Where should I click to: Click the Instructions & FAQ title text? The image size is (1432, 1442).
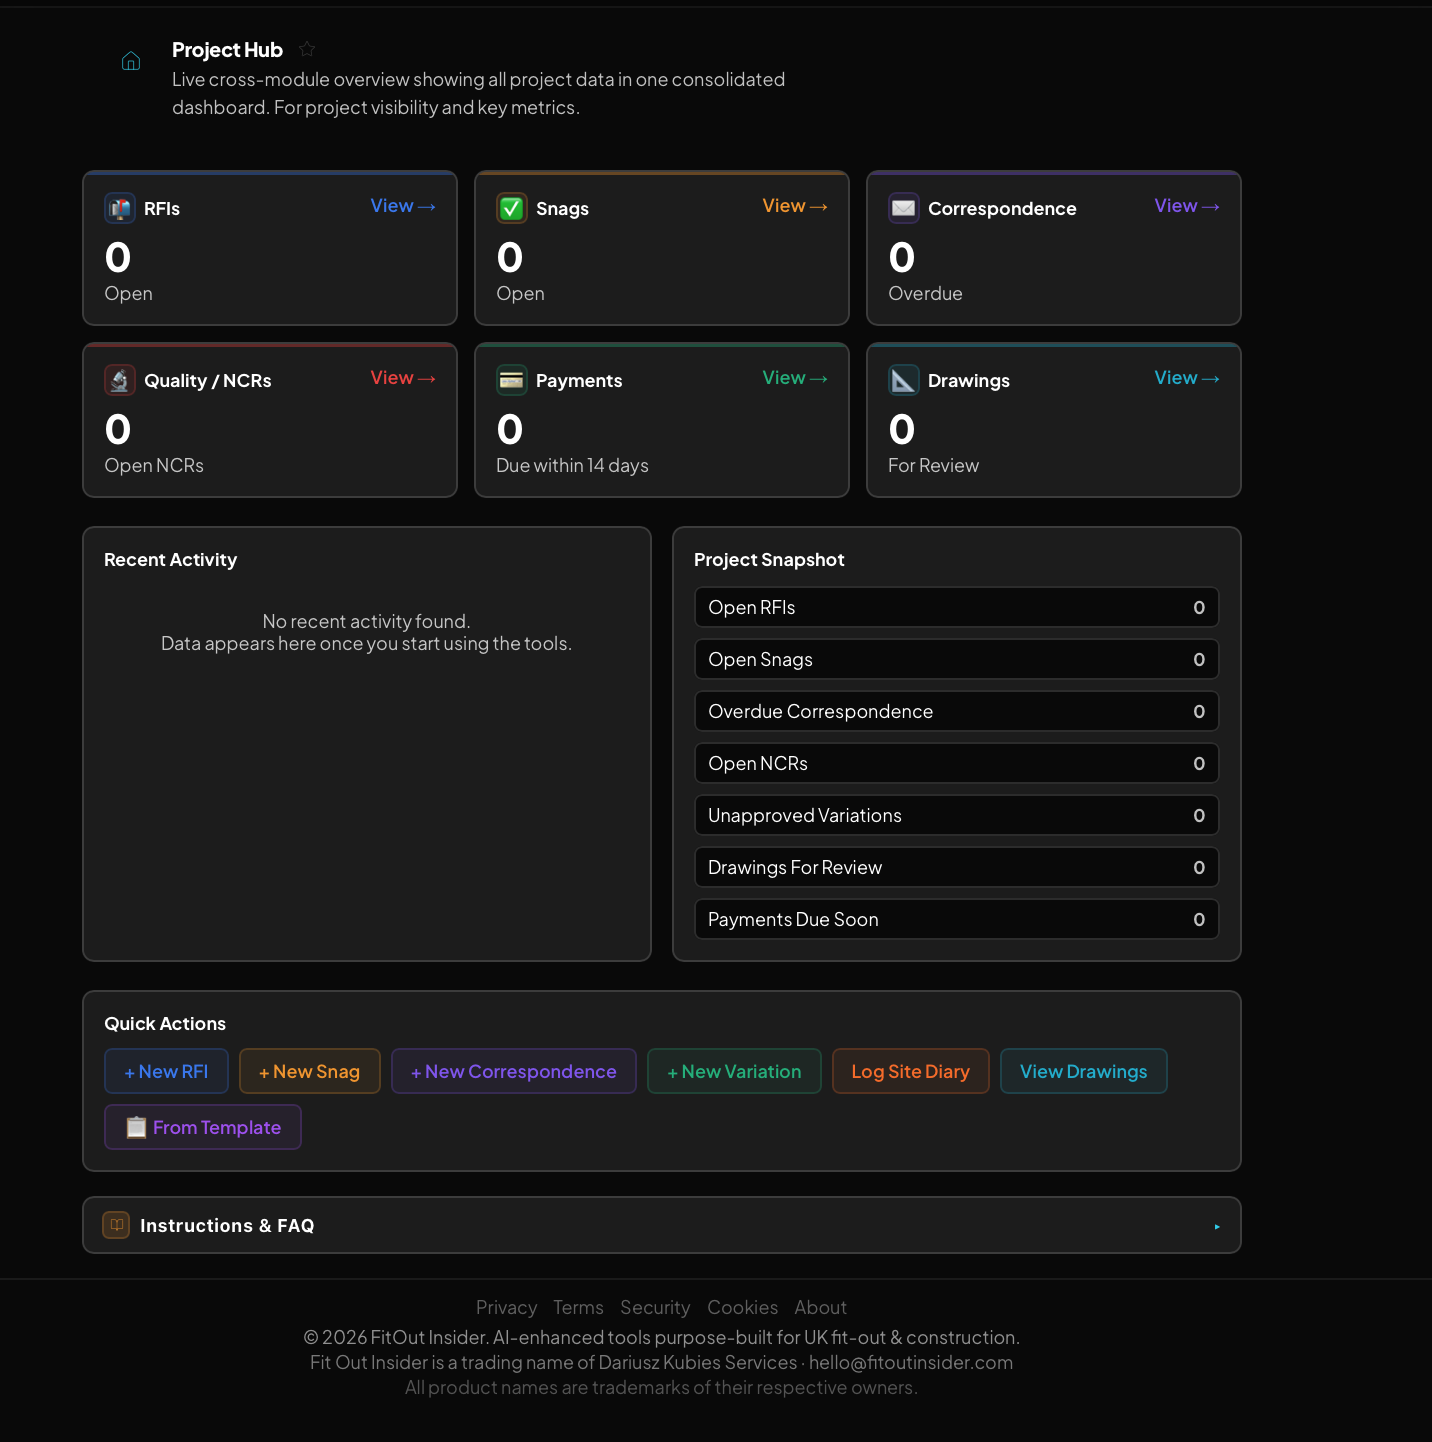point(227,1225)
